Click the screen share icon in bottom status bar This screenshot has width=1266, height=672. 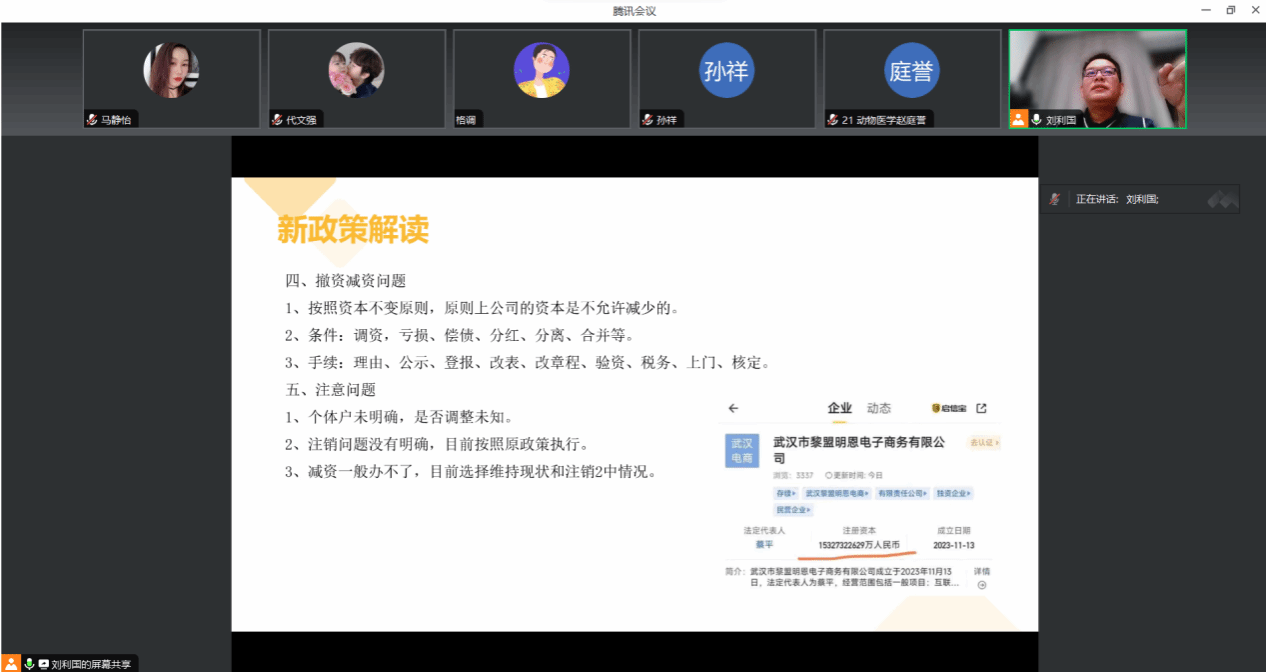(44, 664)
